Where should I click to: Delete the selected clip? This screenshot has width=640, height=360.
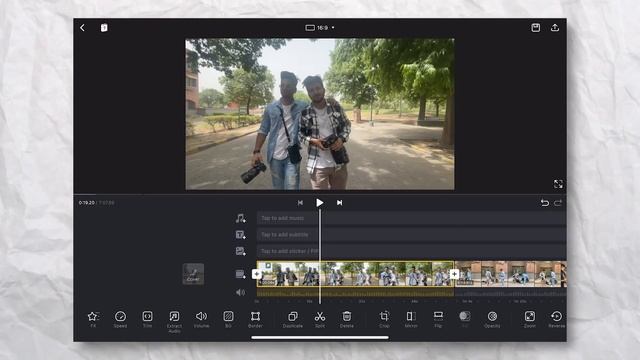click(347, 319)
